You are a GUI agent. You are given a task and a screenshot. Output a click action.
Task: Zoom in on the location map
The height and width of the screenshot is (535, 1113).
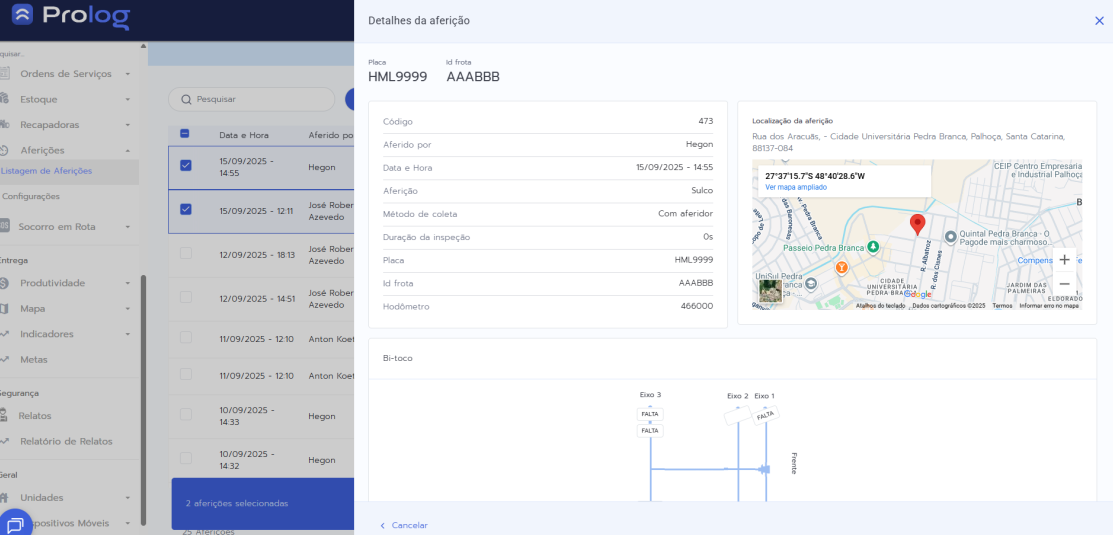(1064, 260)
